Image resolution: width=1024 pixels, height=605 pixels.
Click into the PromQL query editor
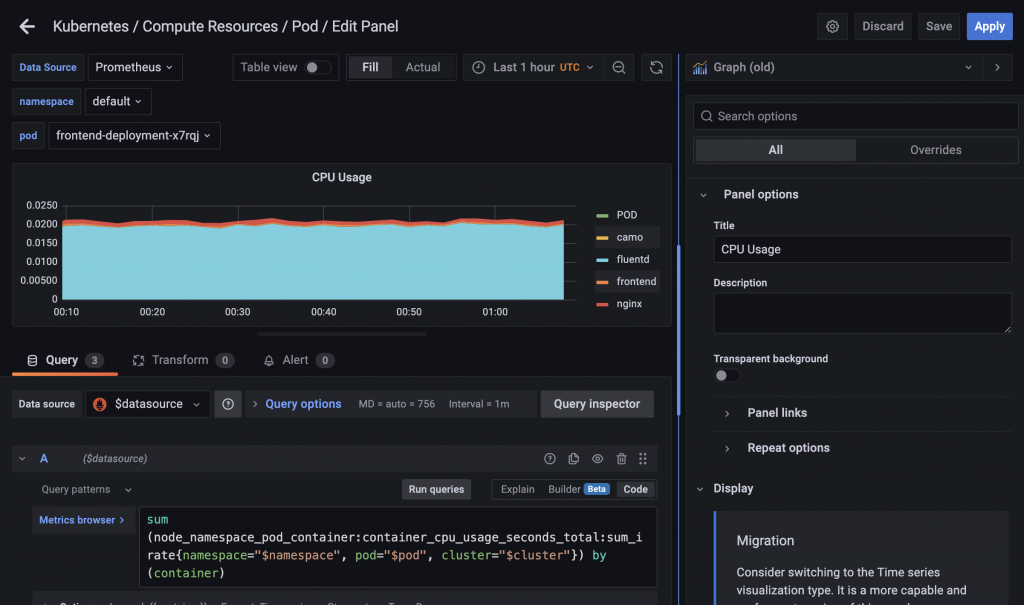pyautogui.click(x=398, y=547)
